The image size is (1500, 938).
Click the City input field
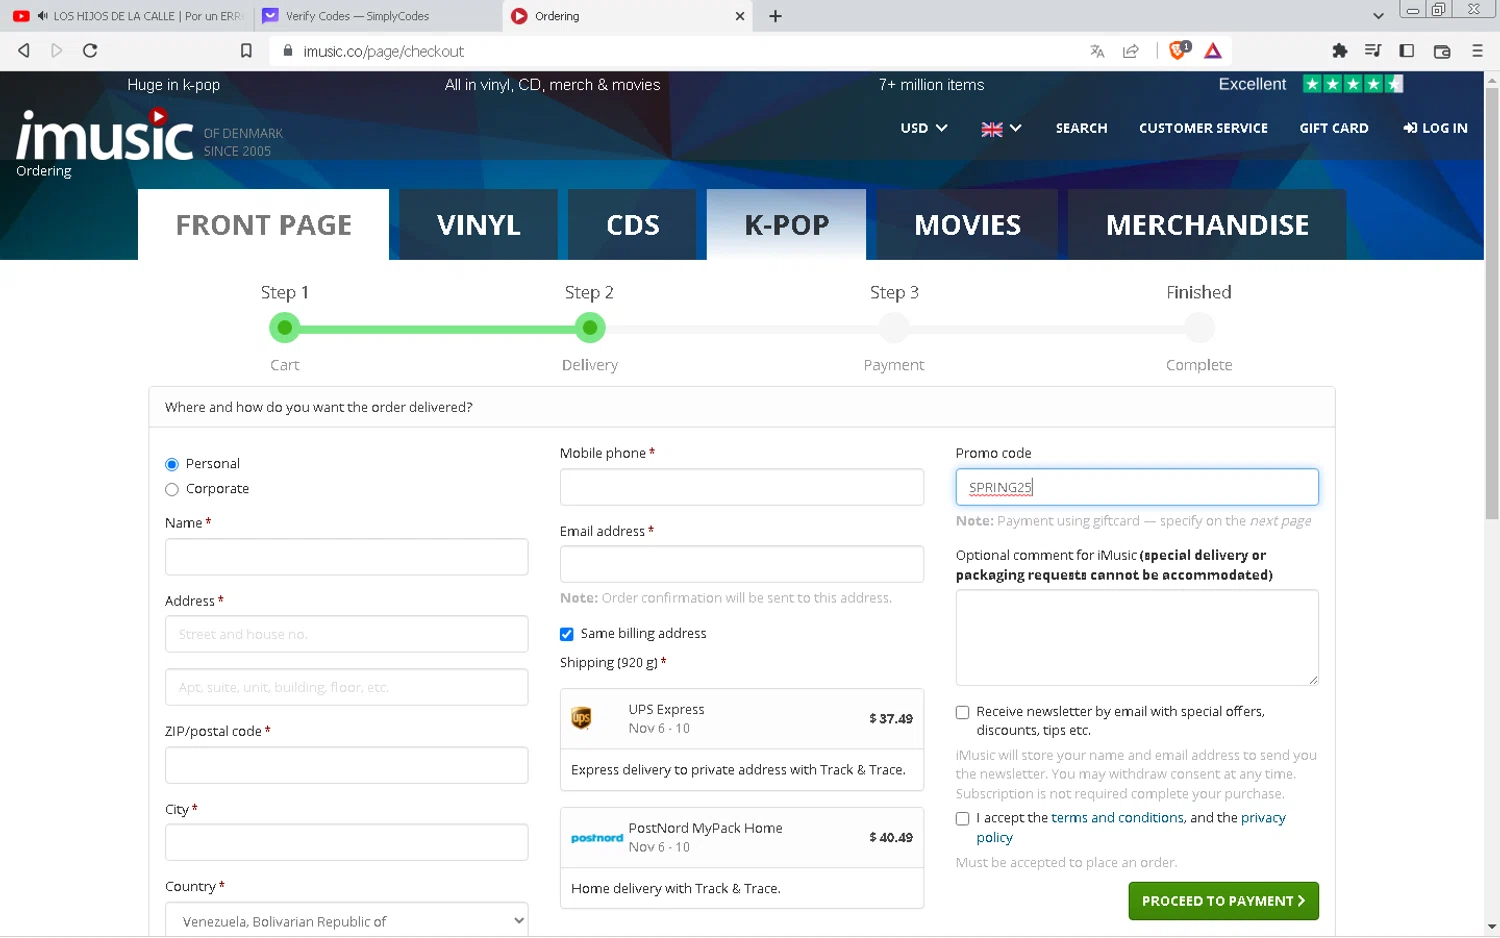[346, 842]
